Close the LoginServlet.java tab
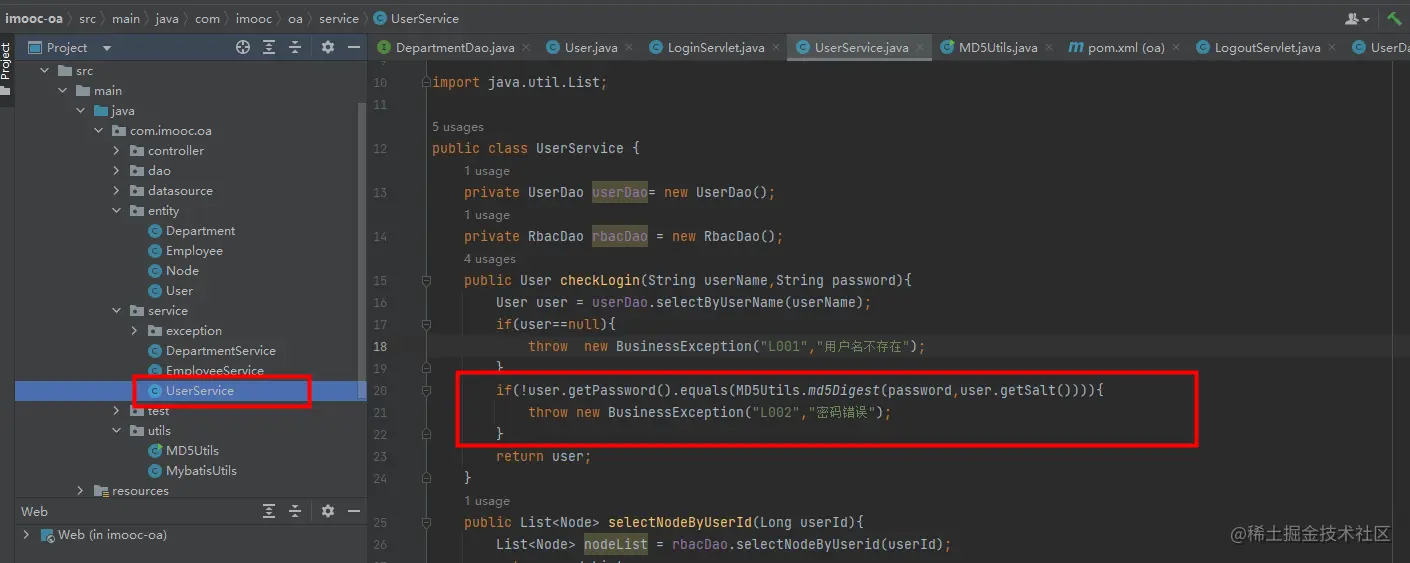Image resolution: width=1410 pixels, height=563 pixels. (776, 47)
